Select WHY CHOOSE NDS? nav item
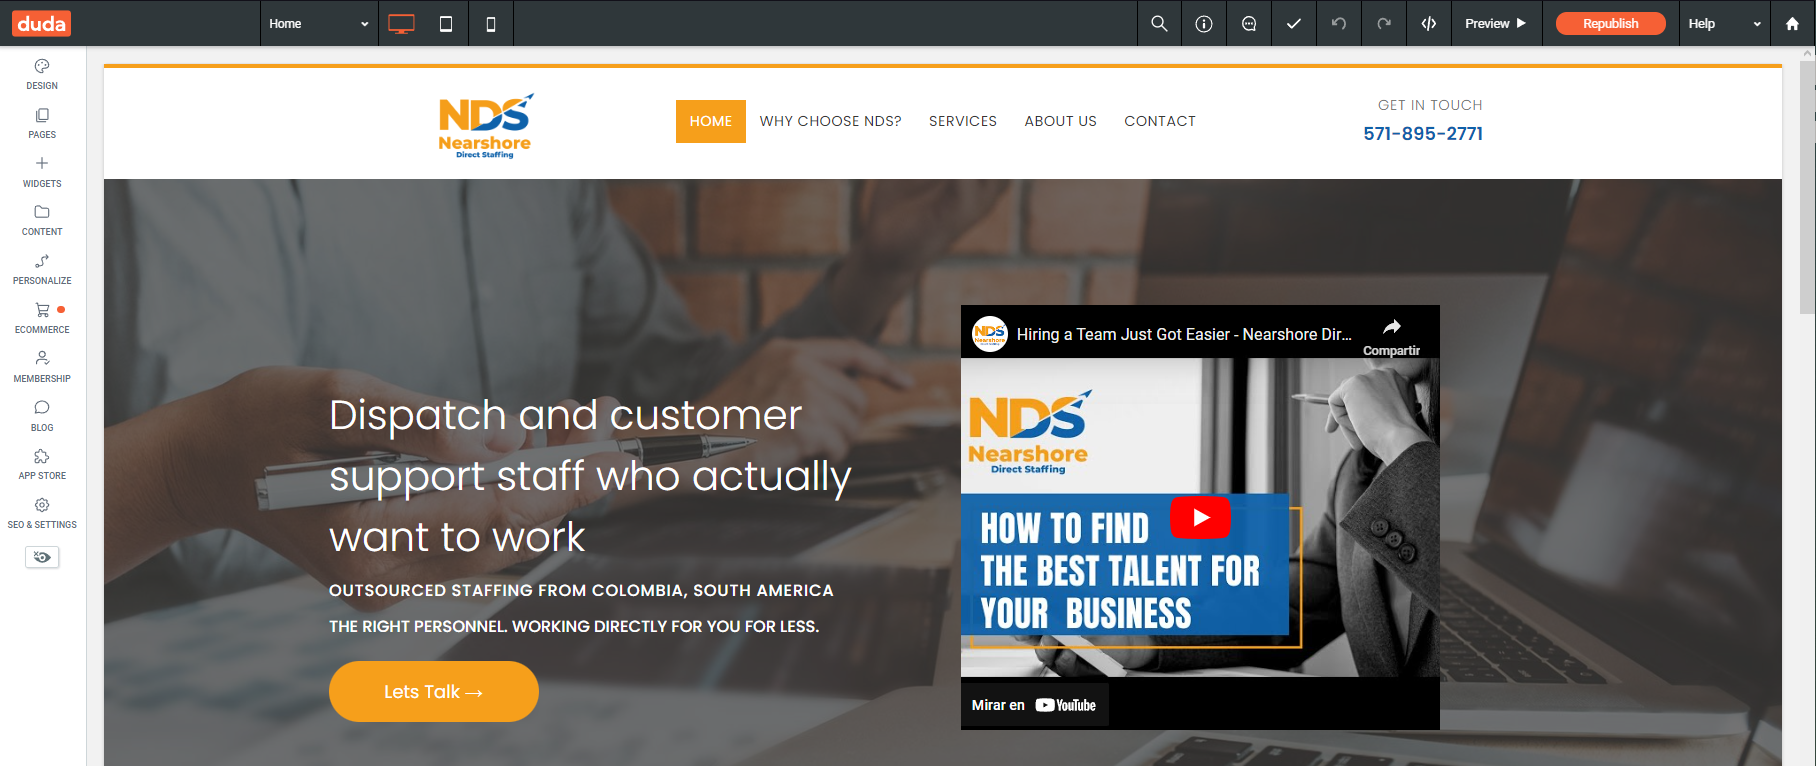 pyautogui.click(x=830, y=121)
